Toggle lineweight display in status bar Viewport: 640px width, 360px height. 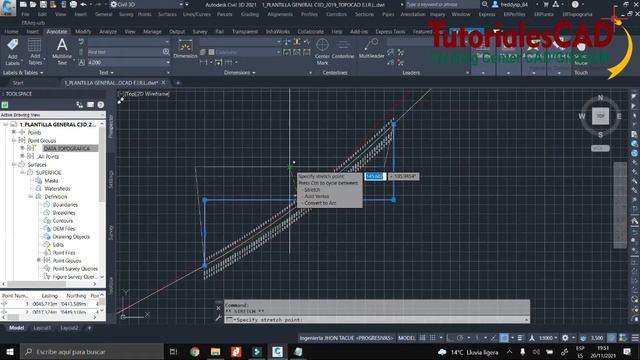click(520, 338)
